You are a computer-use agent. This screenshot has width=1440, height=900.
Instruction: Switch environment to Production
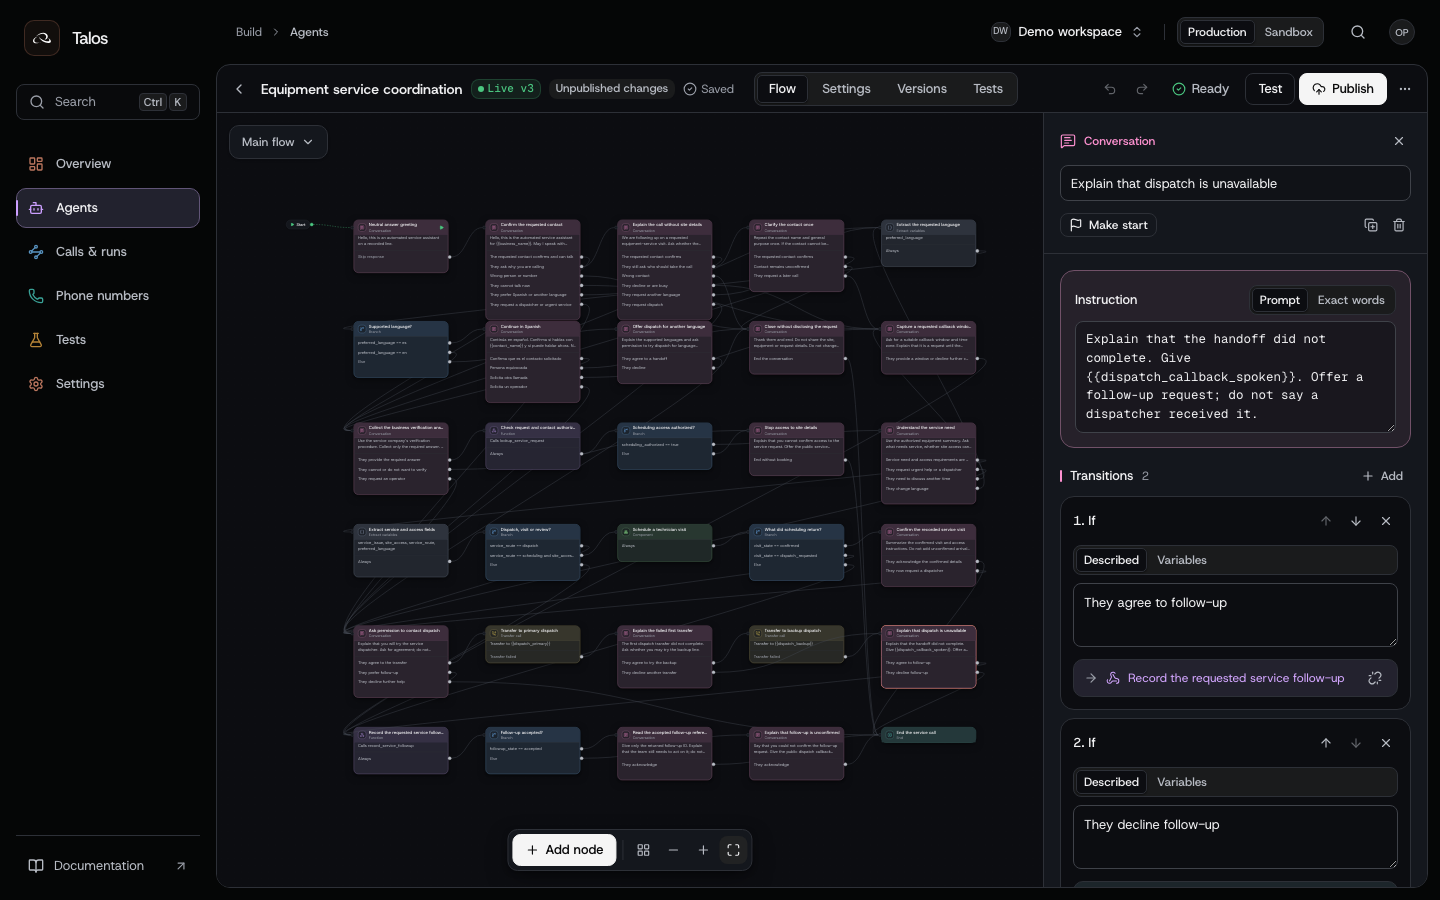[x=1217, y=32]
